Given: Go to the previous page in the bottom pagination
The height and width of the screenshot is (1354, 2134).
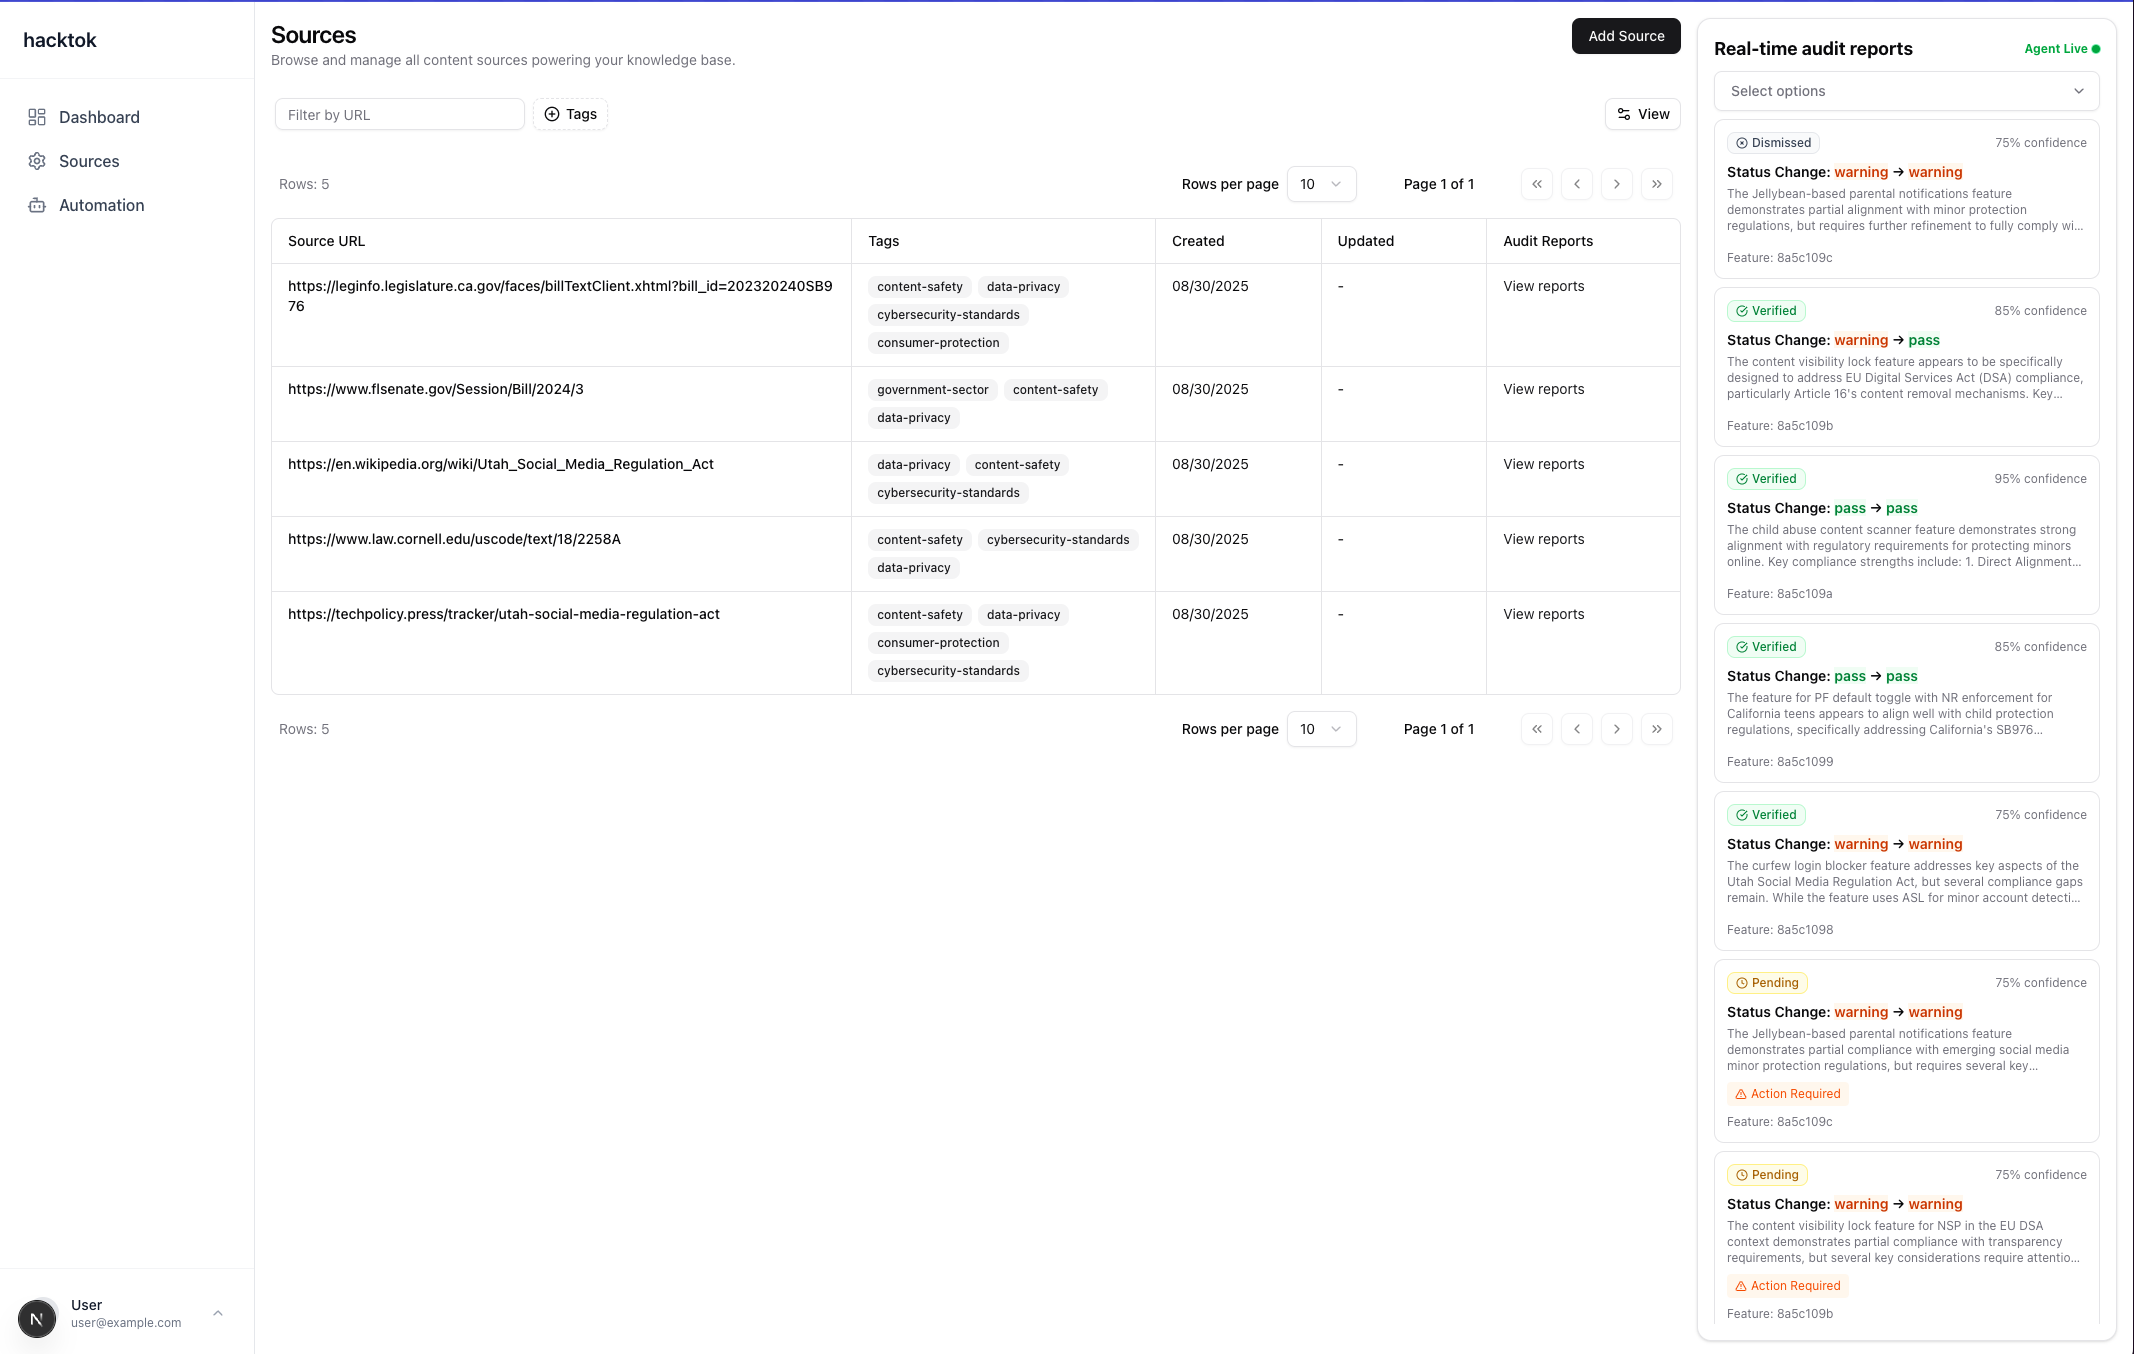Looking at the screenshot, I should [1577, 729].
